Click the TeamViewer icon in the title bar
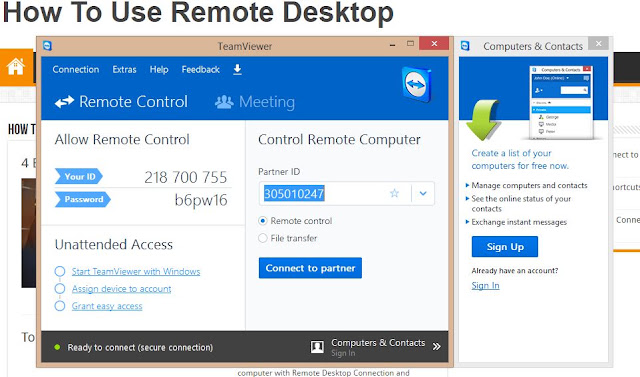This screenshot has height=377, width=640. click(48, 46)
